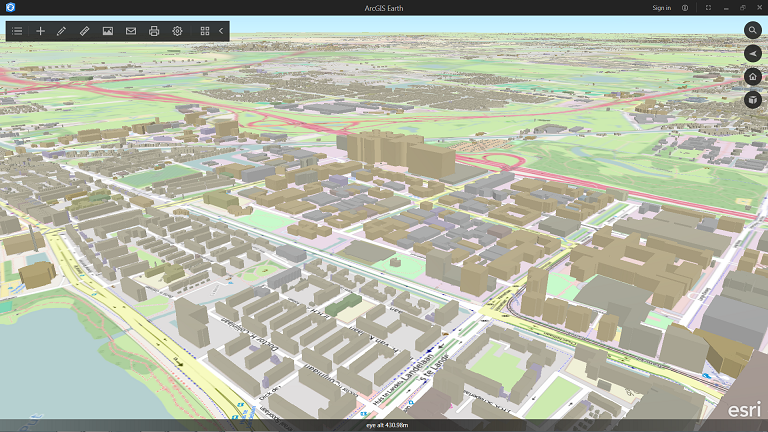Restore down the ArcGIS Earth window
The width and height of the screenshot is (768, 432).
pos(743,8)
